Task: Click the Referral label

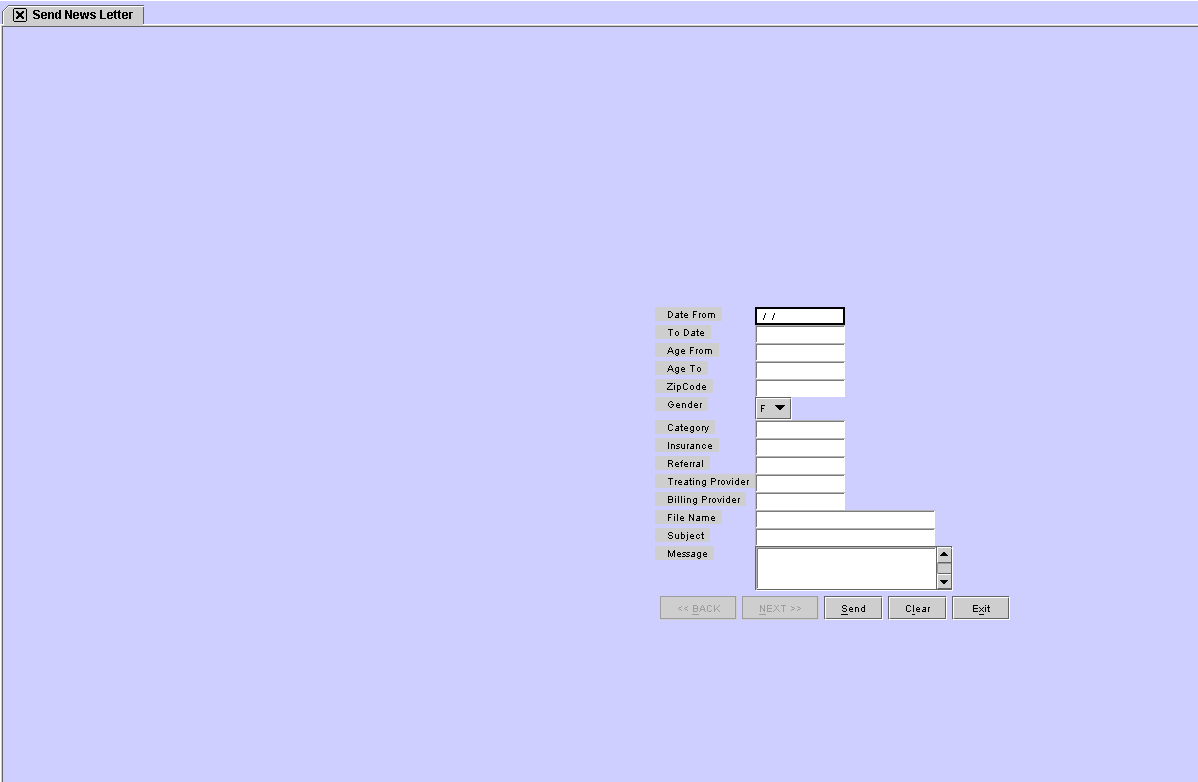Action: (x=683, y=464)
